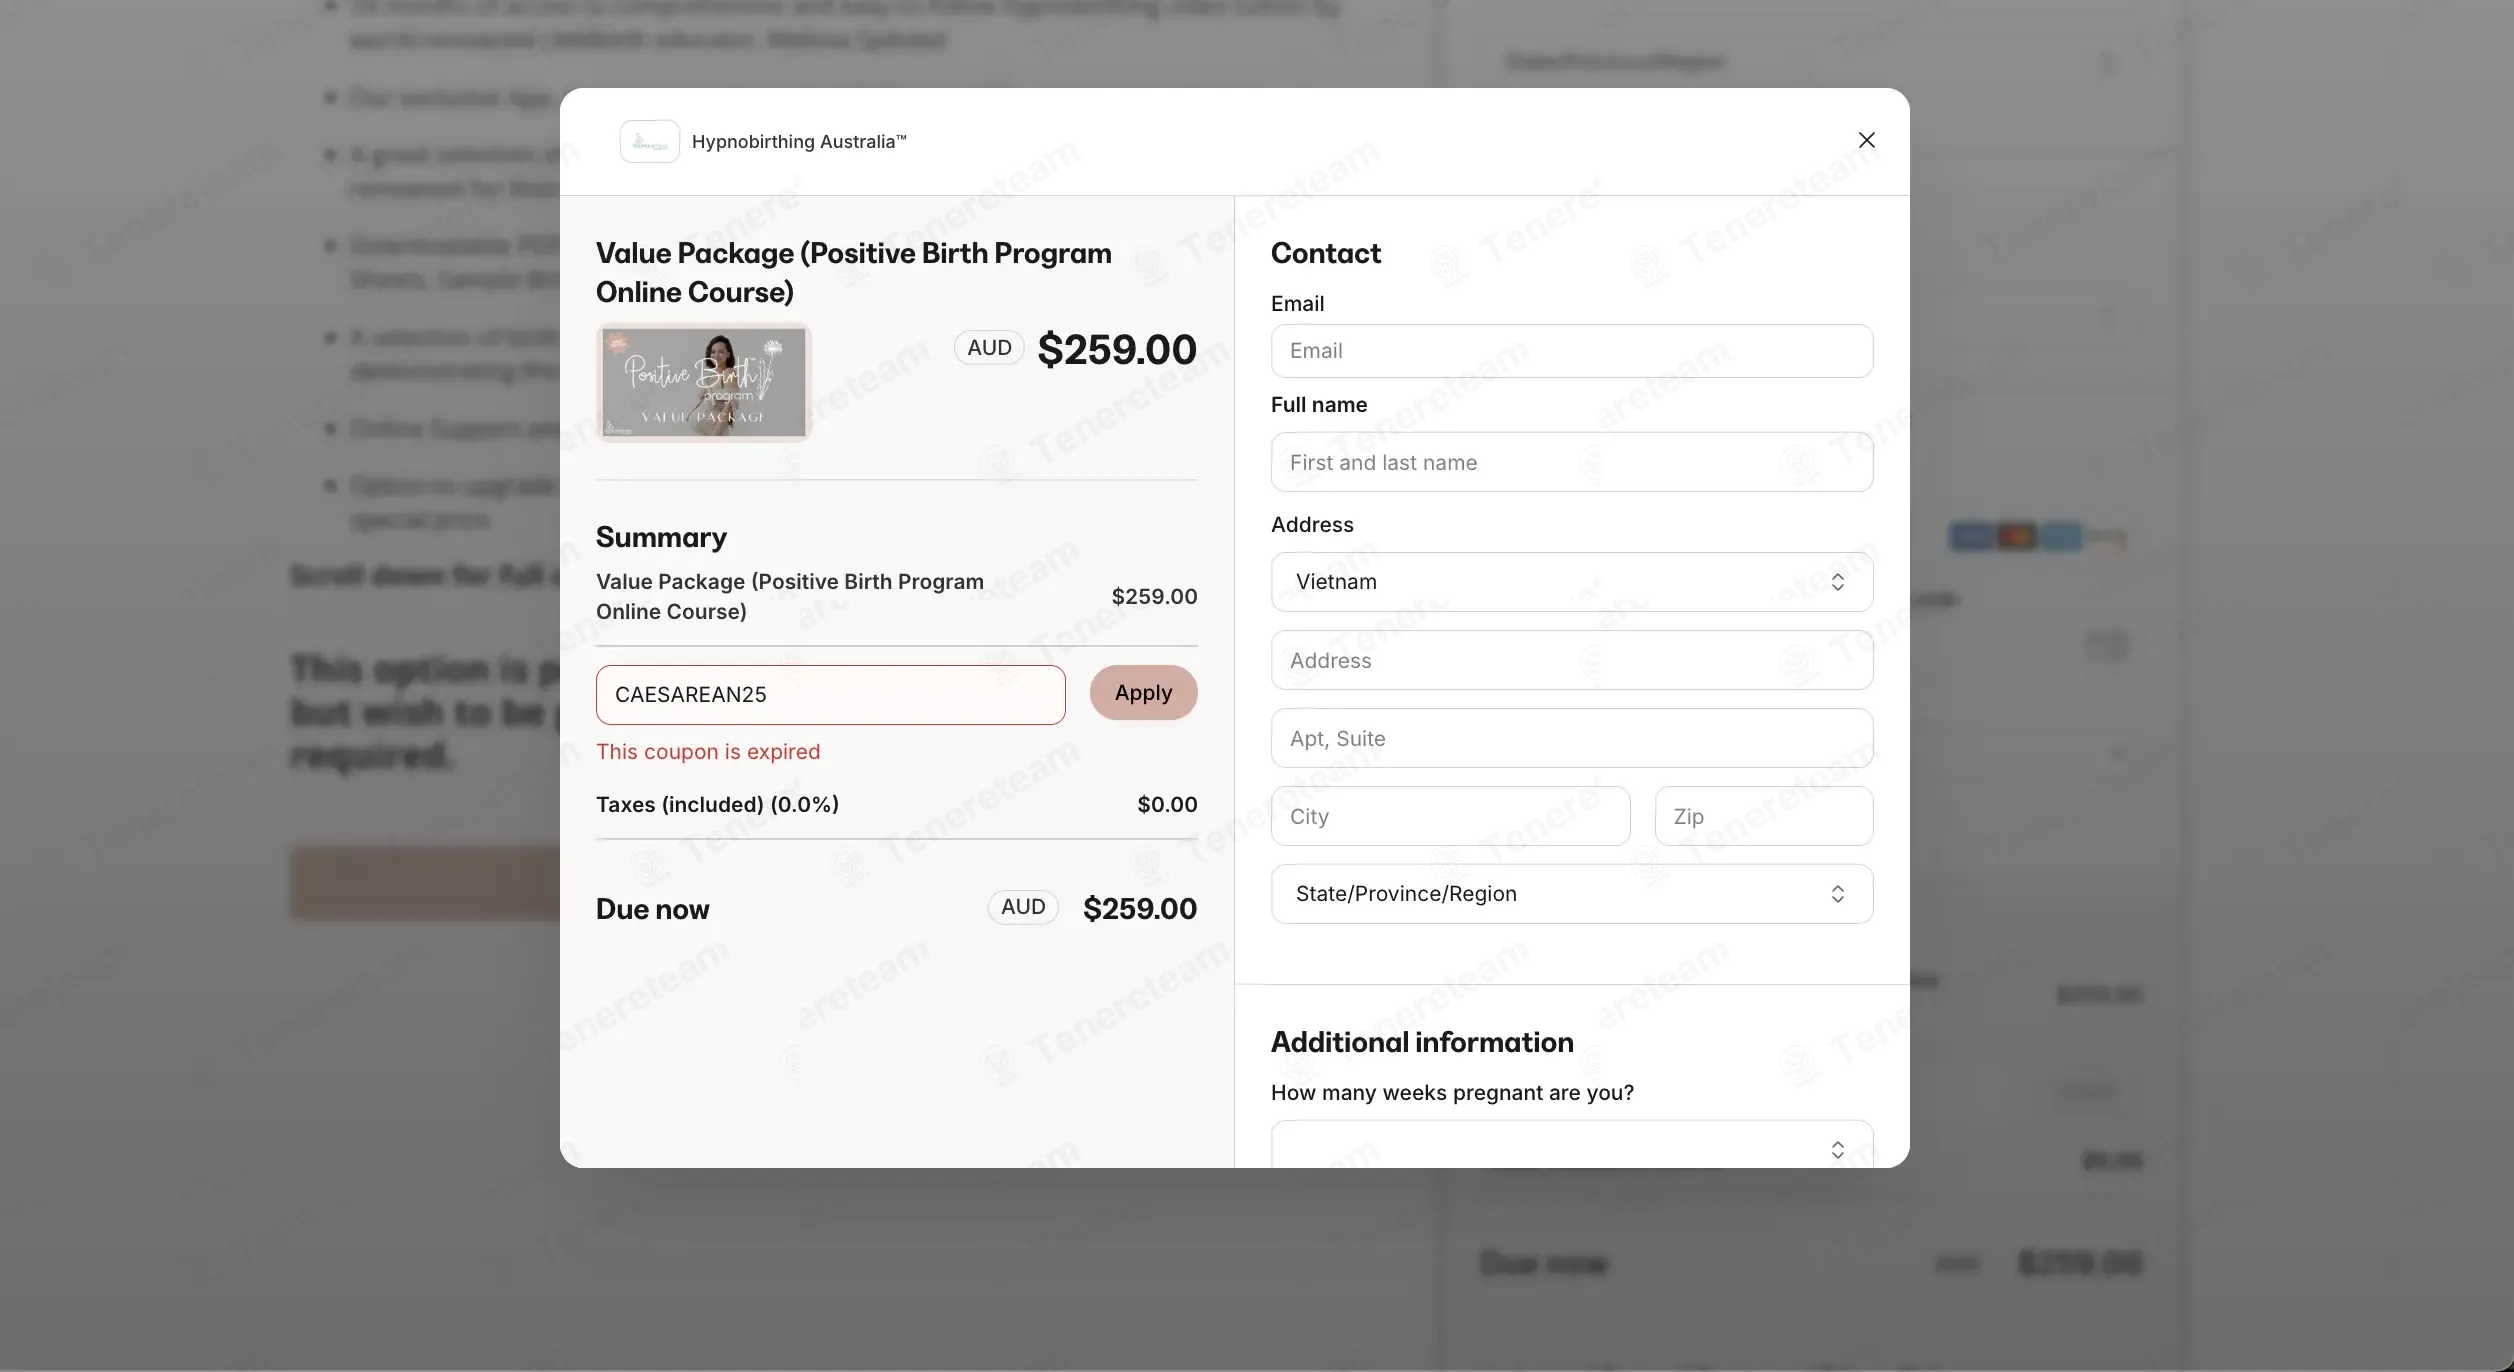Image resolution: width=2514 pixels, height=1372 pixels.
Task: Click the Apt, Suite field
Action: (x=1571, y=738)
